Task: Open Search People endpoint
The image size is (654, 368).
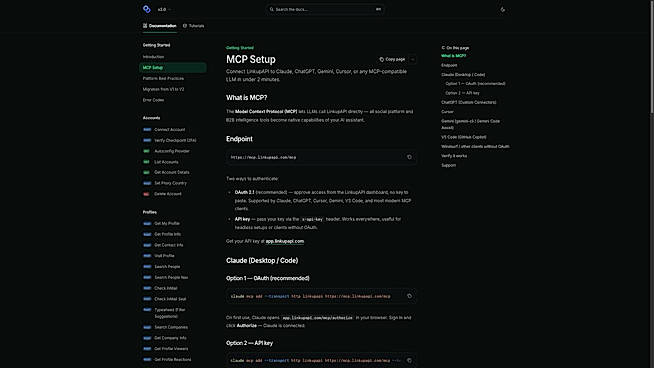Action: click(x=167, y=267)
